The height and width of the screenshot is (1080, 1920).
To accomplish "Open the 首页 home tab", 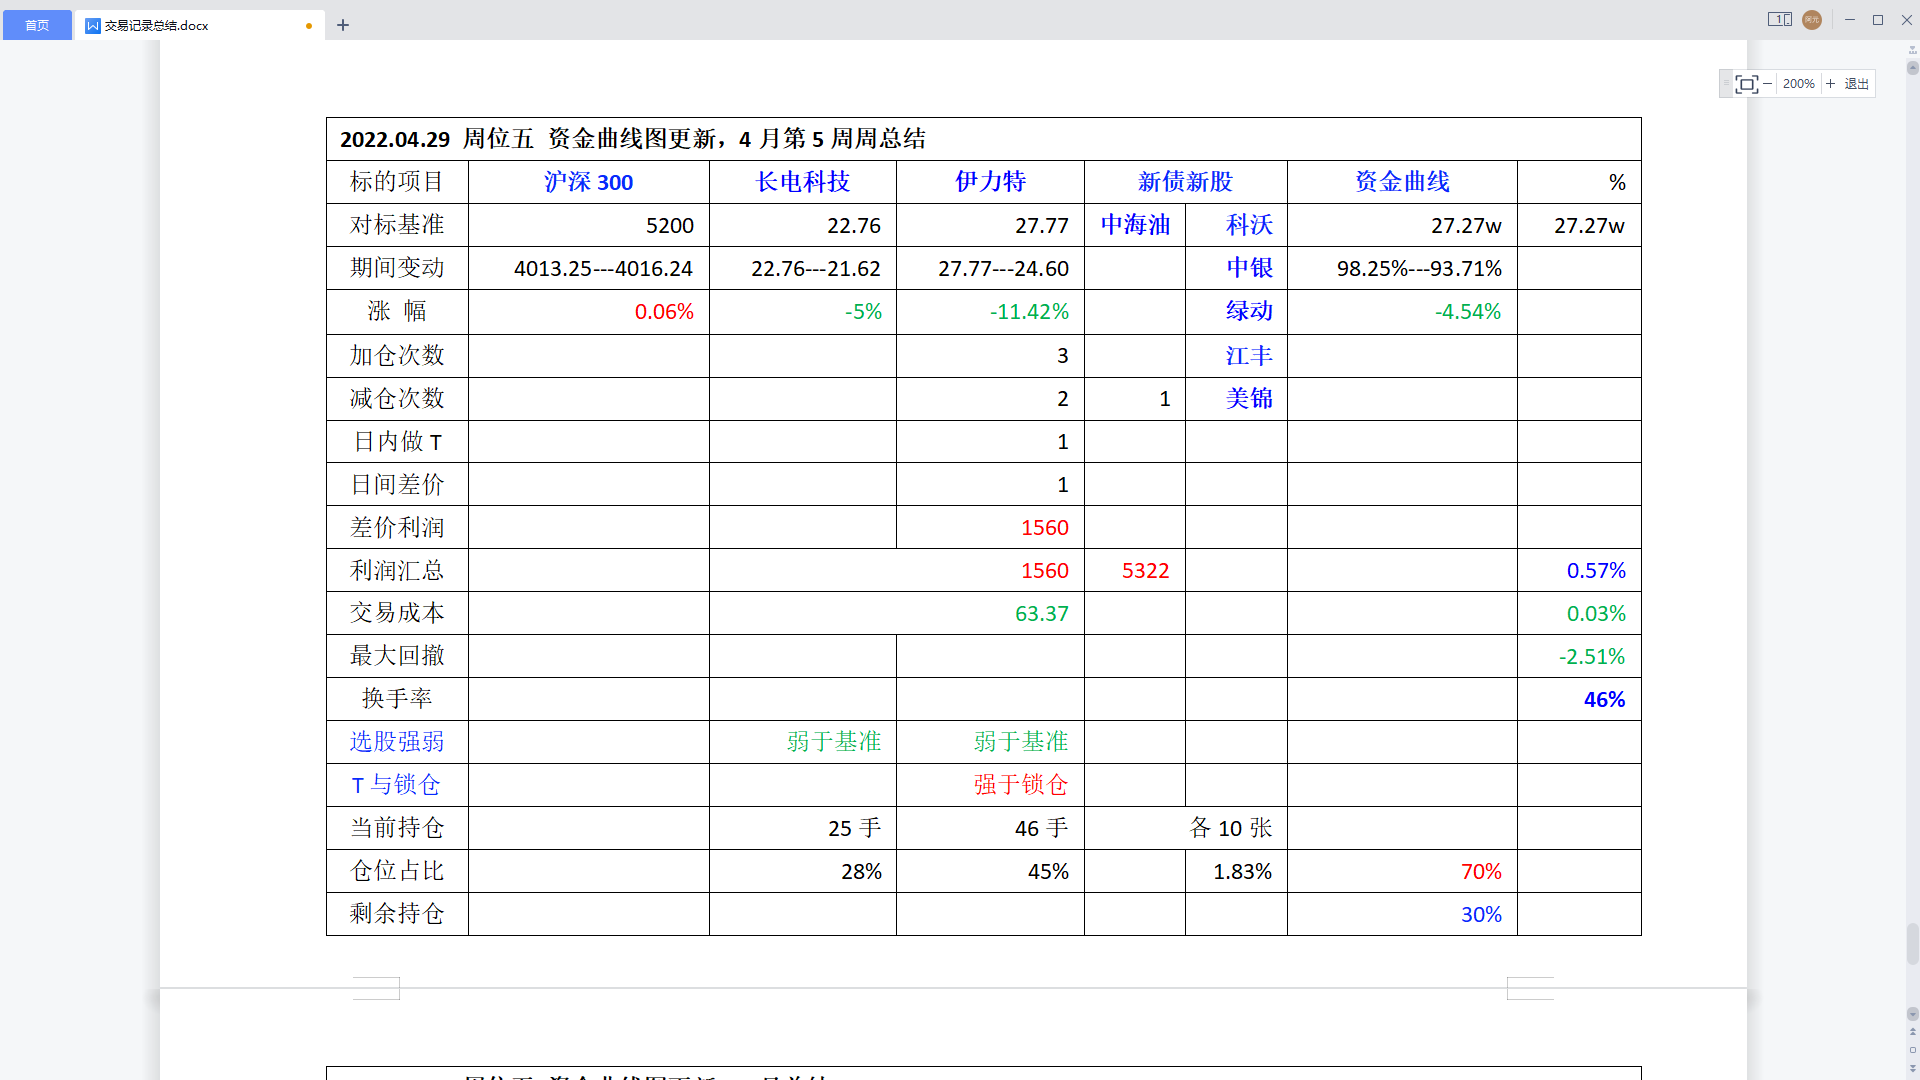I will tap(37, 25).
